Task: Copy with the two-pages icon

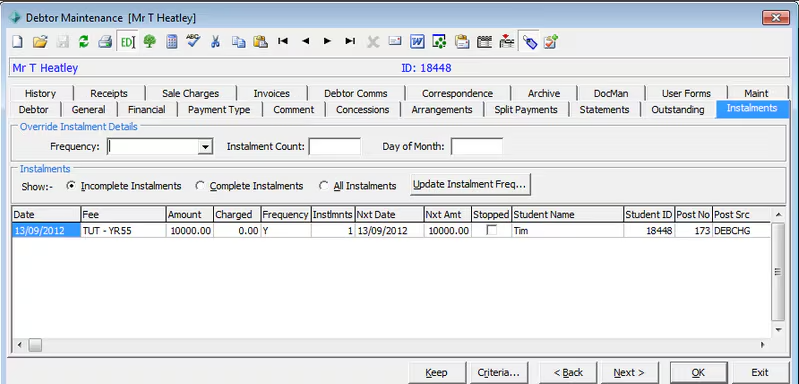Action: 238,42
